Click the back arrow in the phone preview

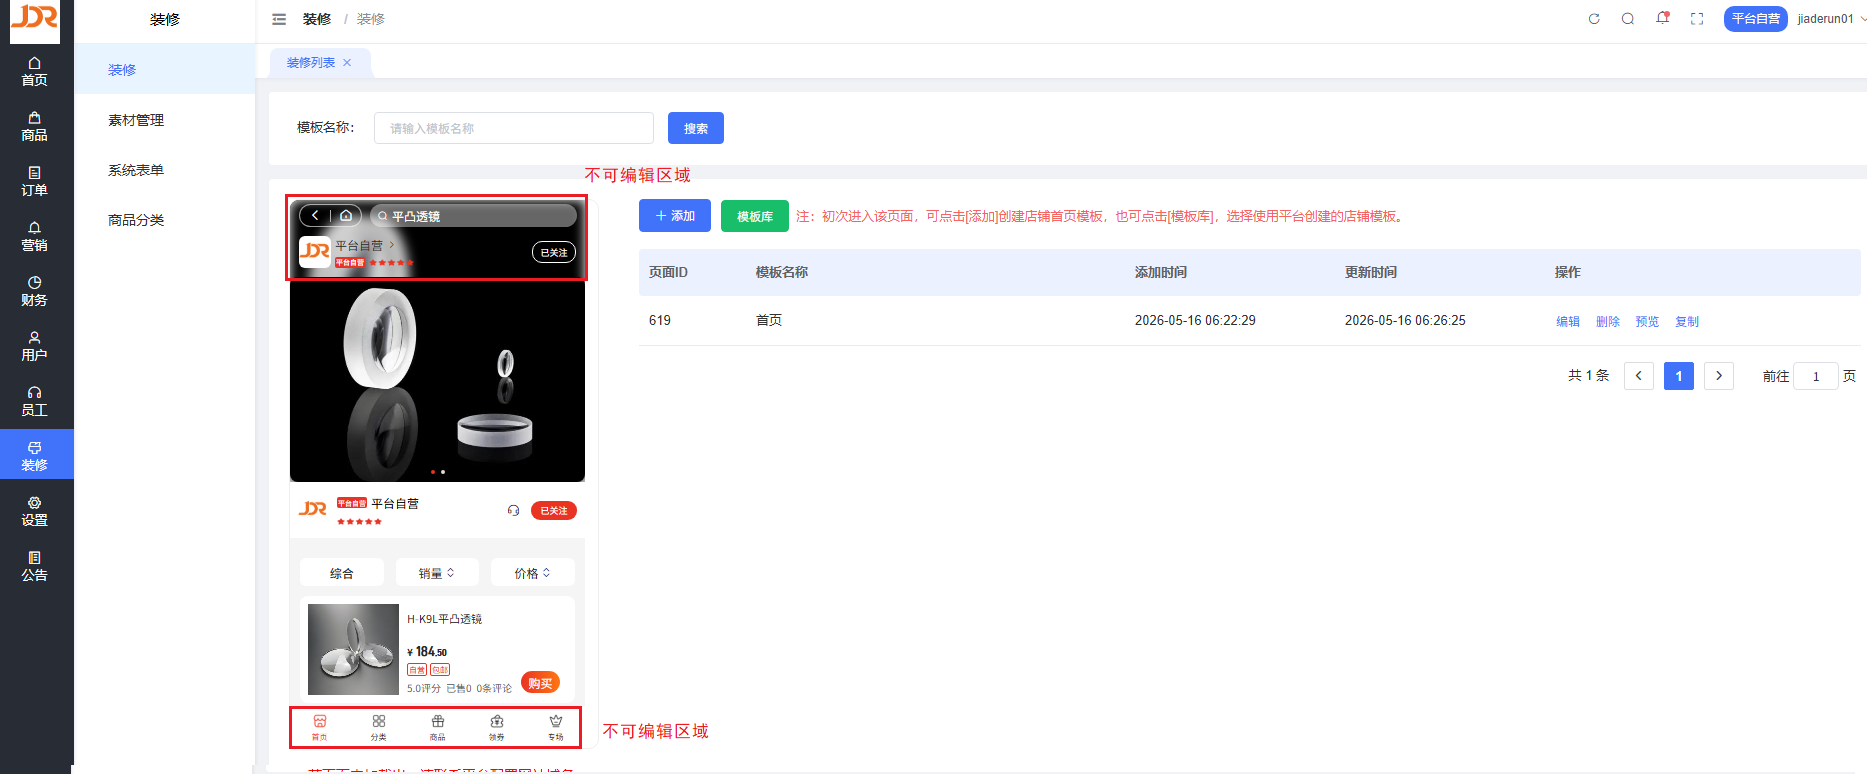[x=315, y=215]
